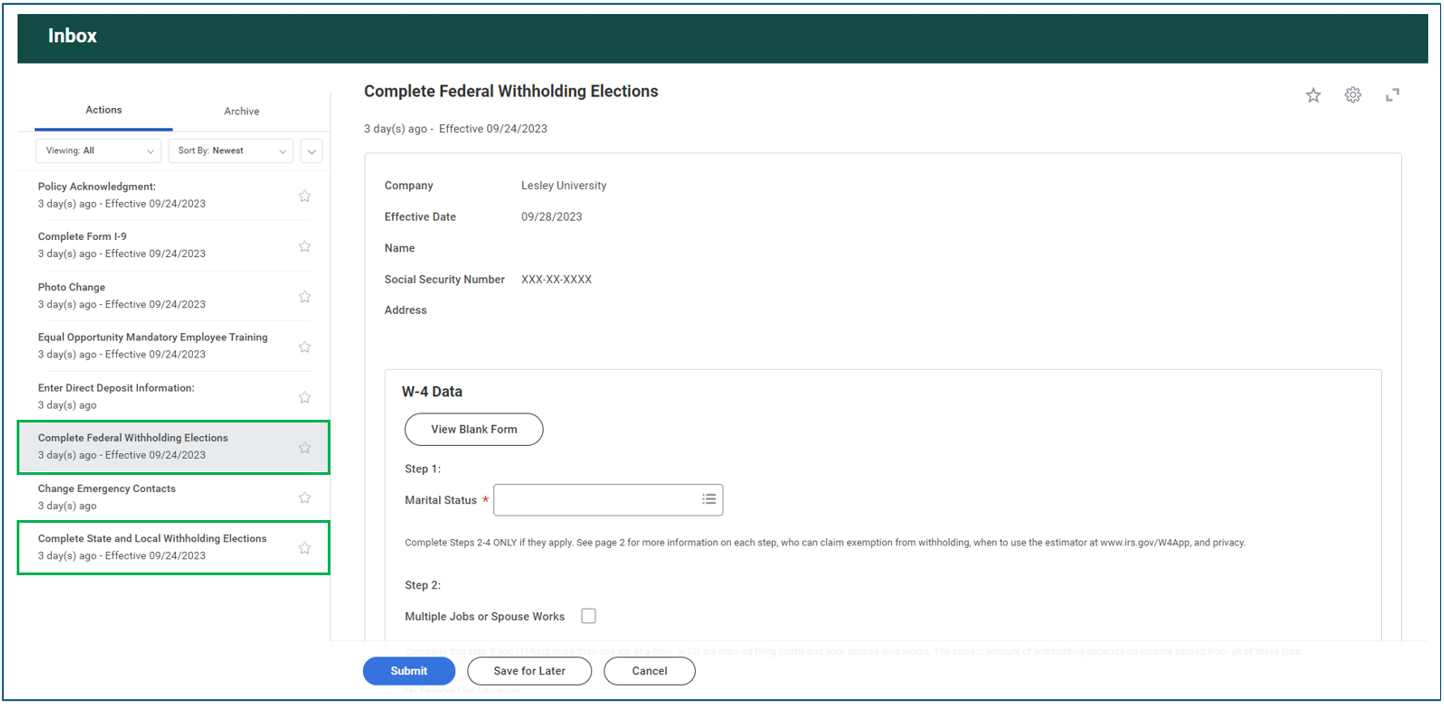Favorite the open task using the header star

pyautogui.click(x=1314, y=95)
